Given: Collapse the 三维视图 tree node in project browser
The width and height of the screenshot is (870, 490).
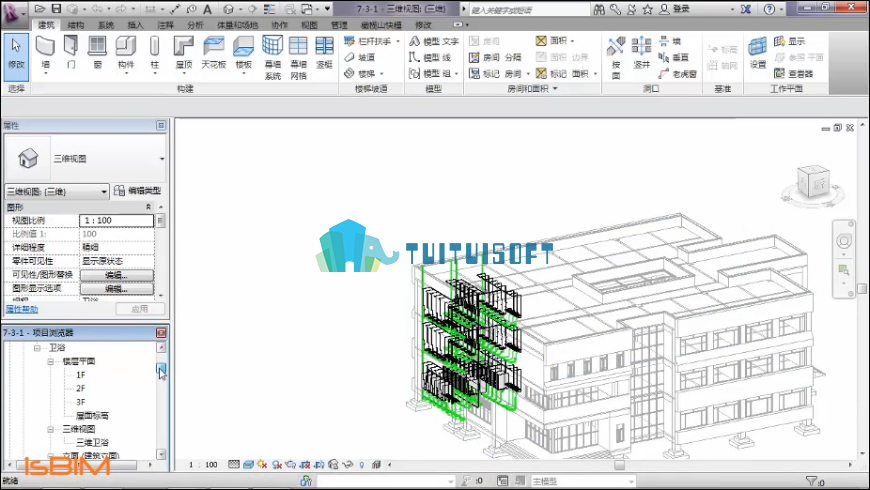Looking at the screenshot, I should pos(50,430).
